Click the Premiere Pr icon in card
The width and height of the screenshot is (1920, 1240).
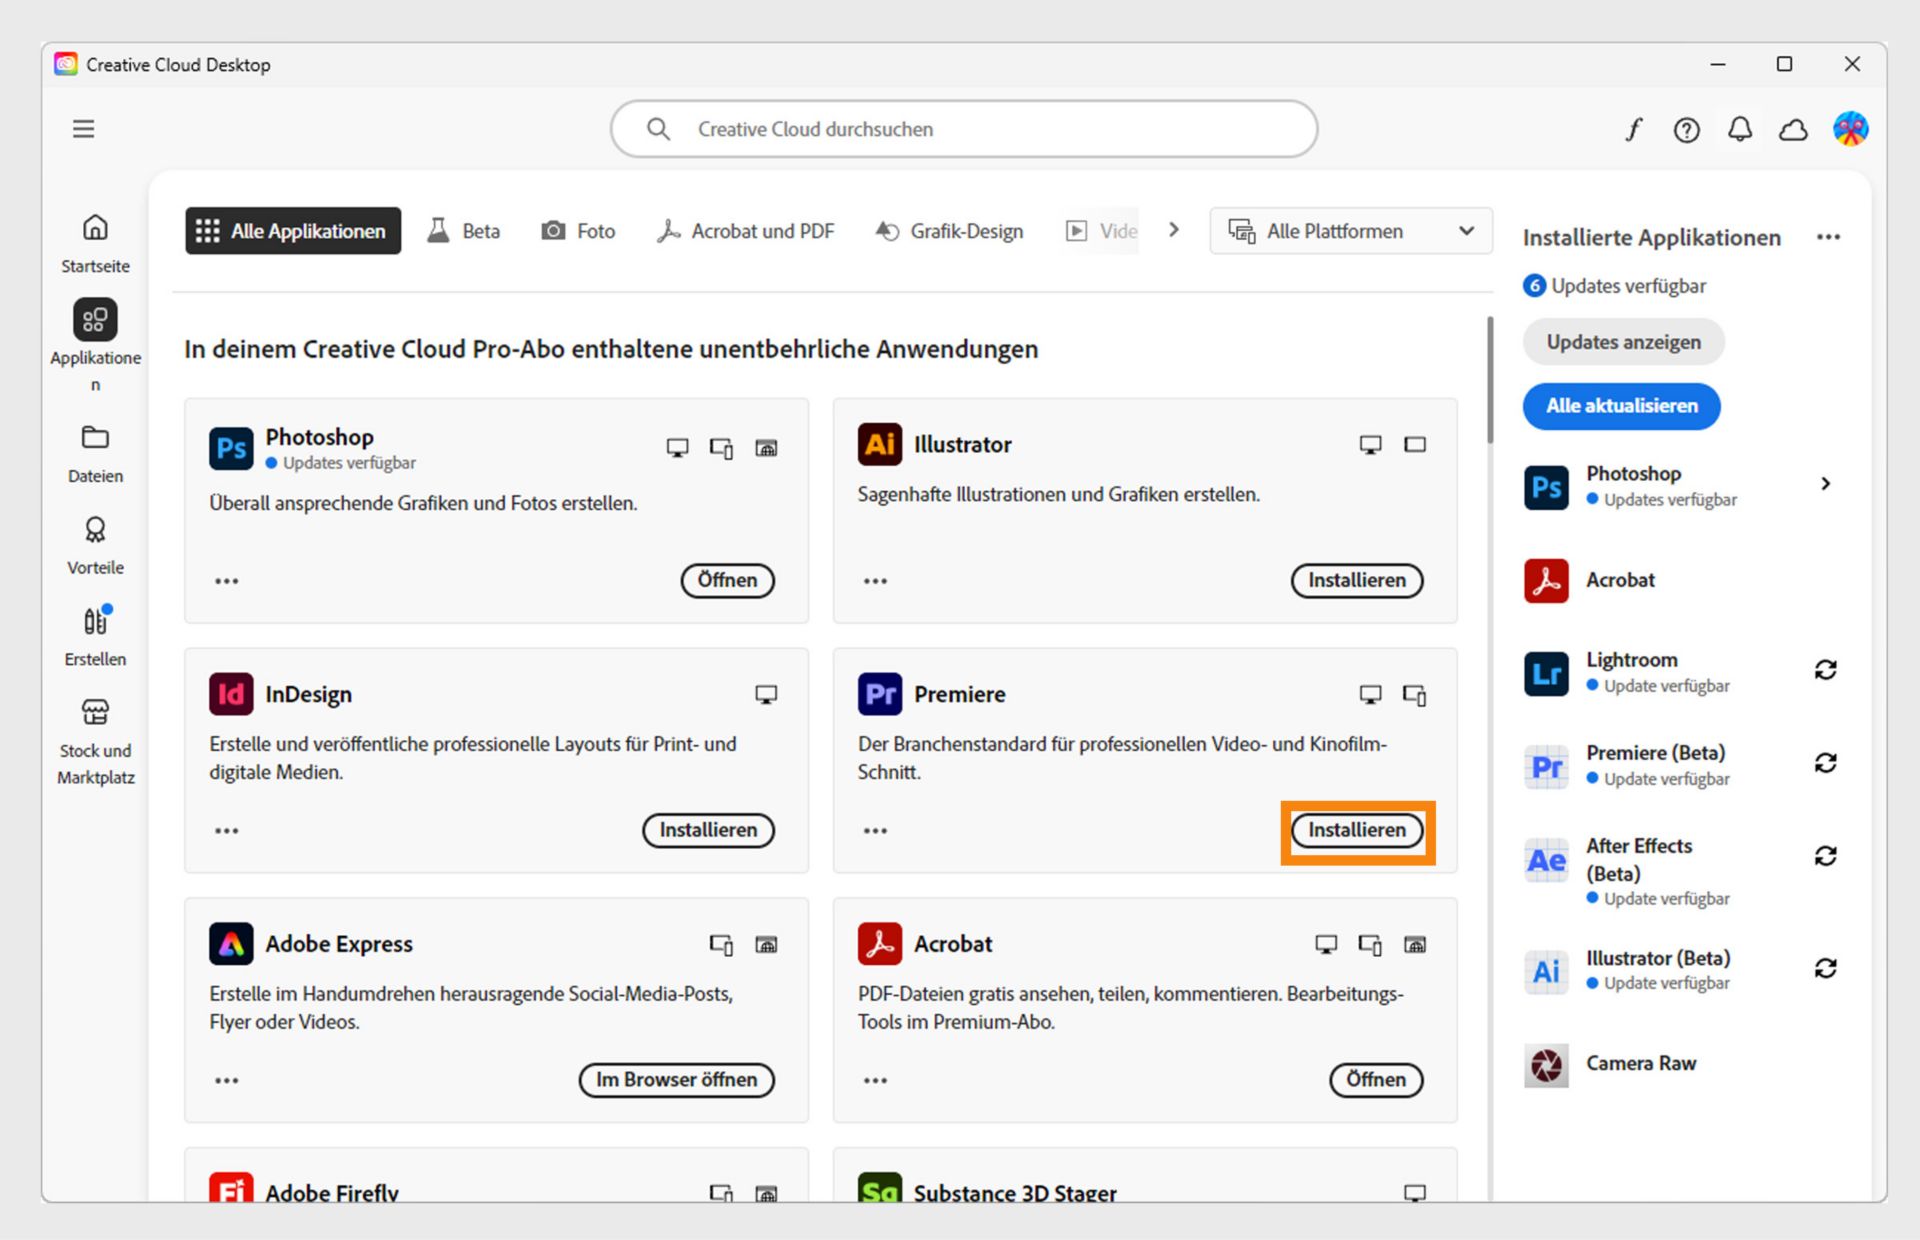tap(880, 694)
